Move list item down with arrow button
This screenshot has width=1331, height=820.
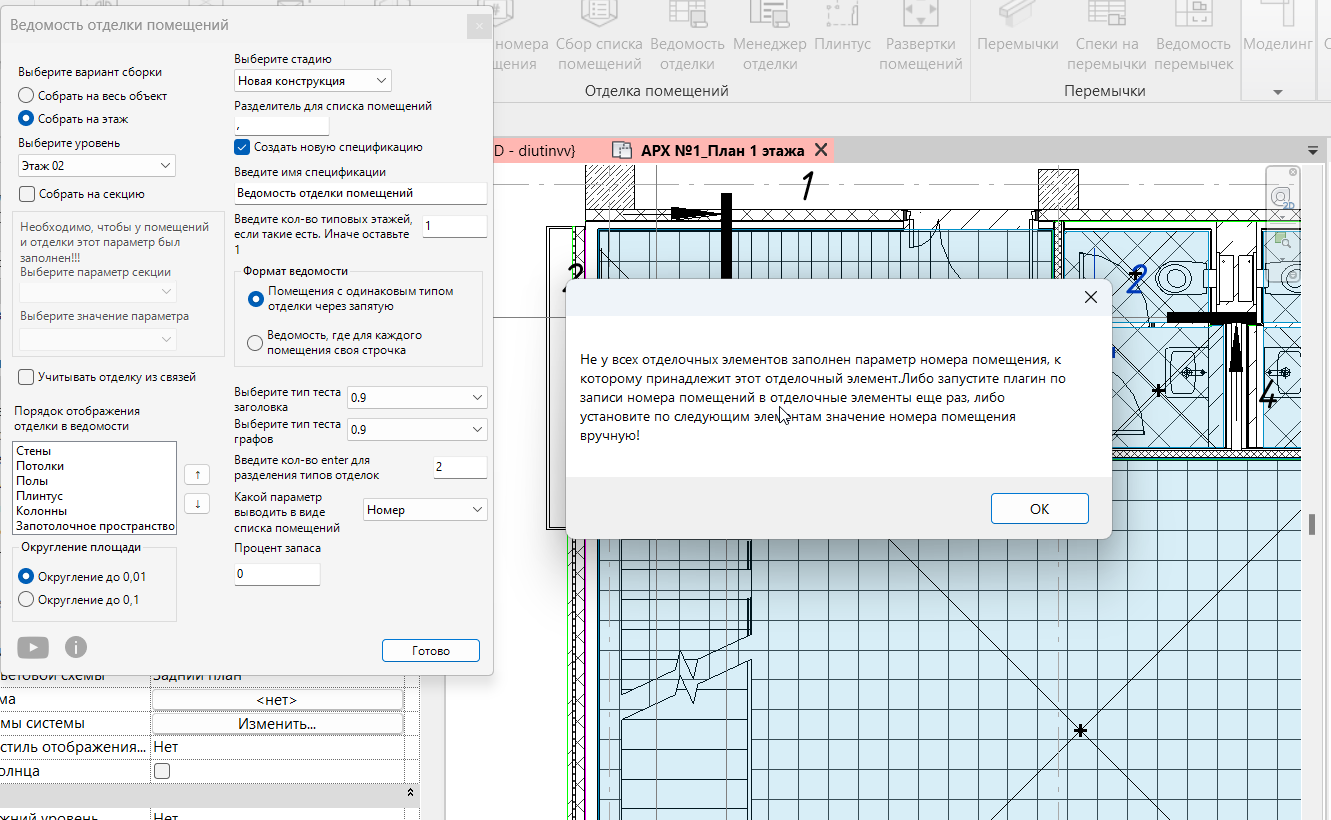197,503
